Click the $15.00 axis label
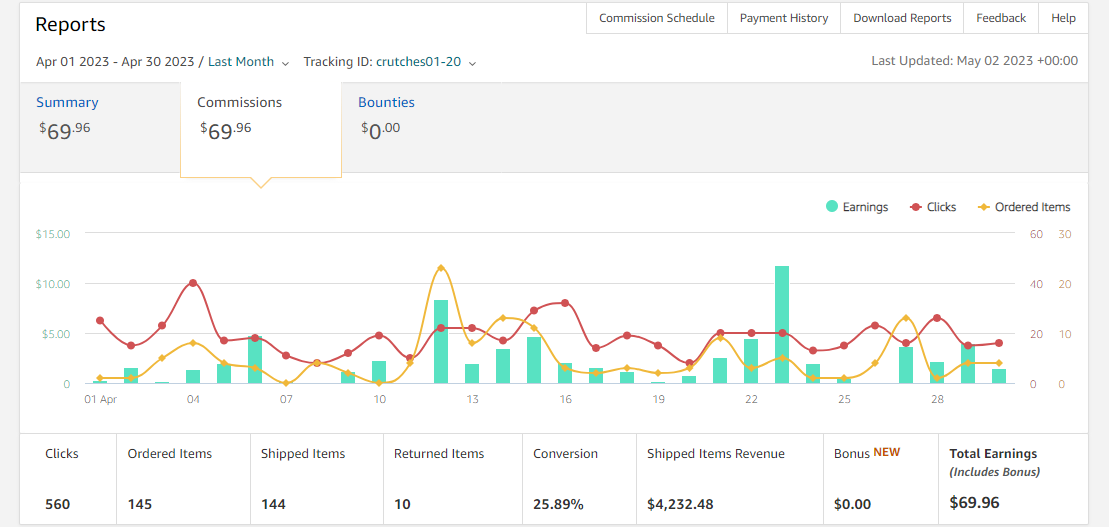 [x=53, y=233]
